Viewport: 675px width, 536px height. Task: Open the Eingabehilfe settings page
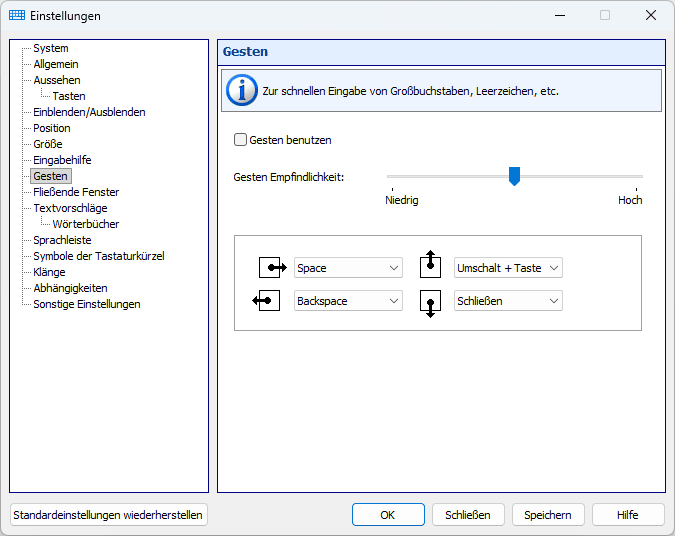62,160
